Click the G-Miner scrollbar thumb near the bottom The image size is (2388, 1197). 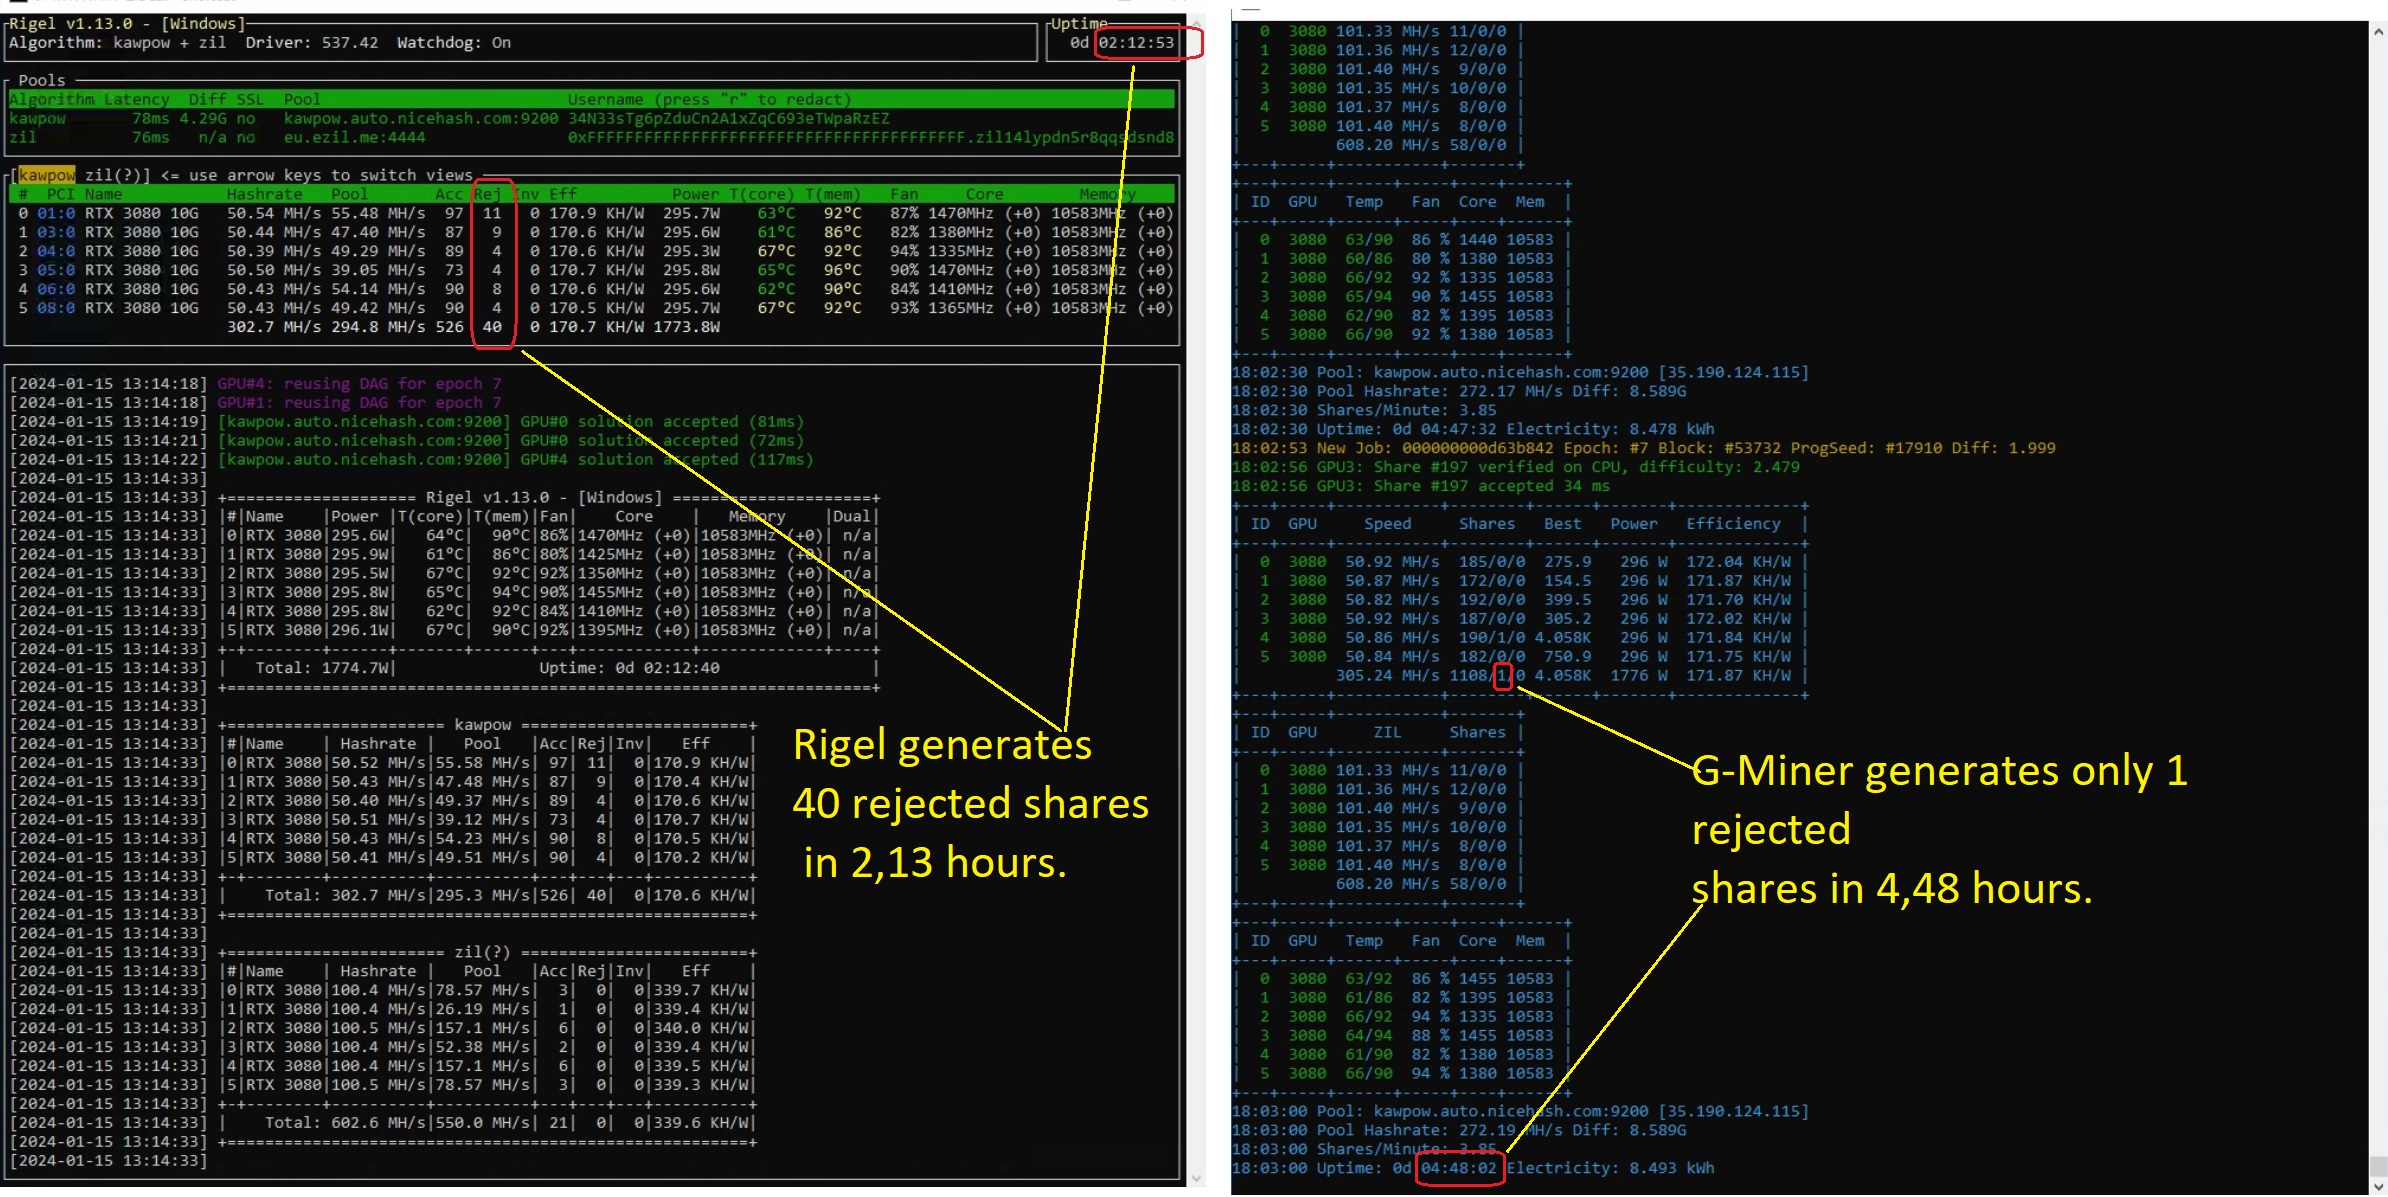(2378, 1166)
